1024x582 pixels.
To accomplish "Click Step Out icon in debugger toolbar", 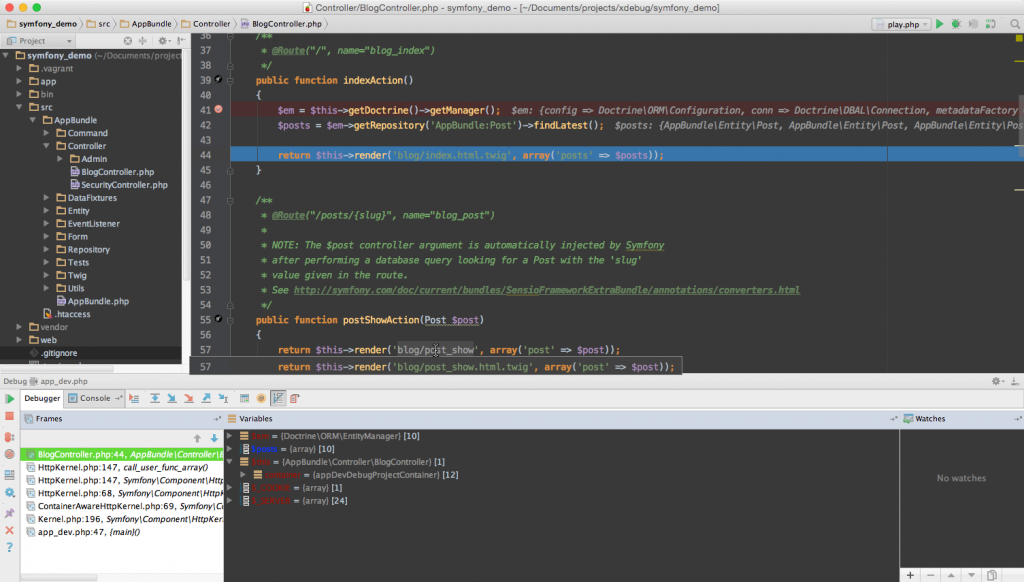I will tap(206, 398).
